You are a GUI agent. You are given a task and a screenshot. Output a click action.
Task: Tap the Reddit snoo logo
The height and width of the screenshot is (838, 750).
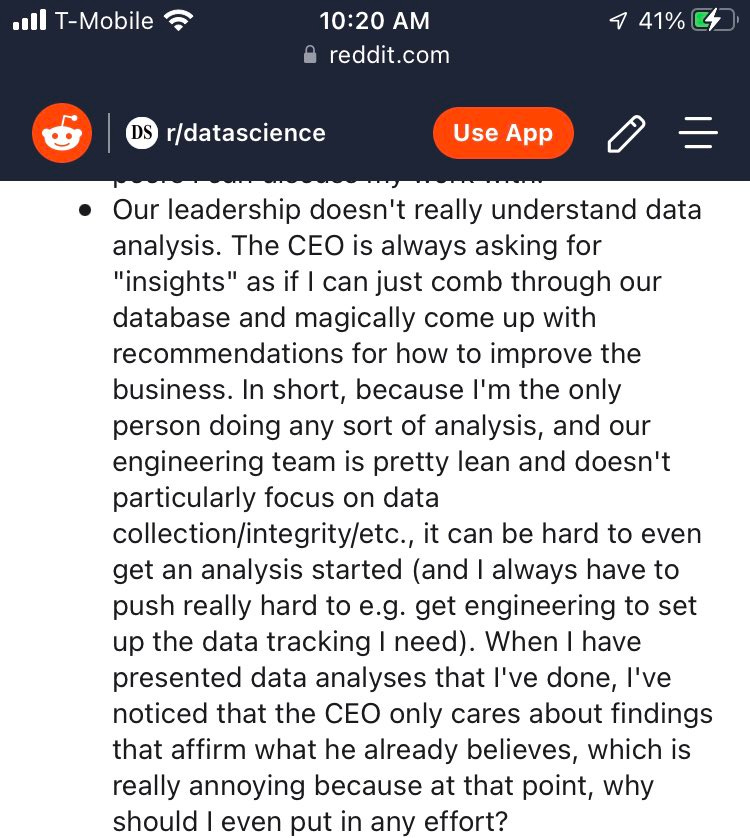click(61, 132)
